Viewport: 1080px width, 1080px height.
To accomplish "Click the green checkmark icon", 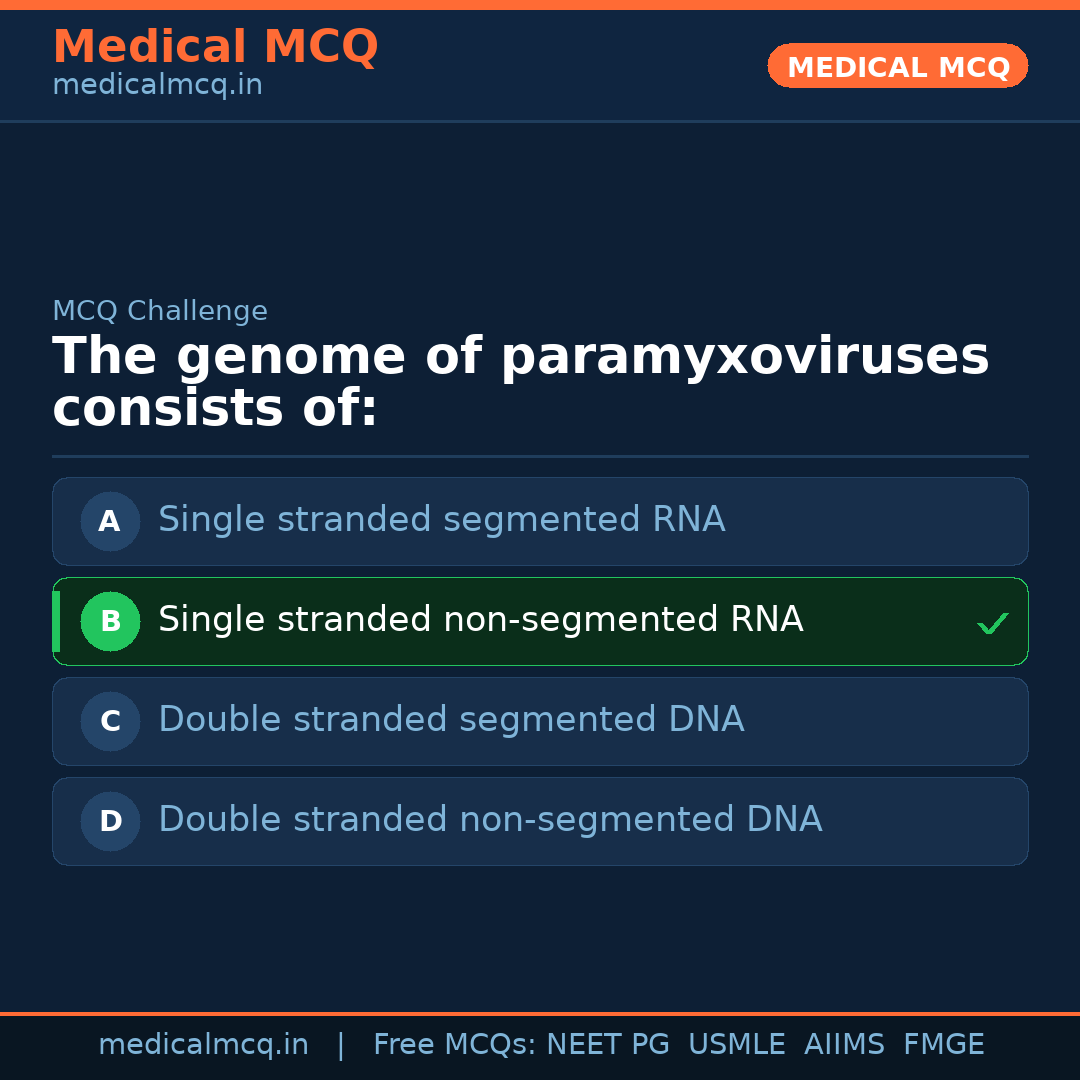I will click(x=992, y=624).
